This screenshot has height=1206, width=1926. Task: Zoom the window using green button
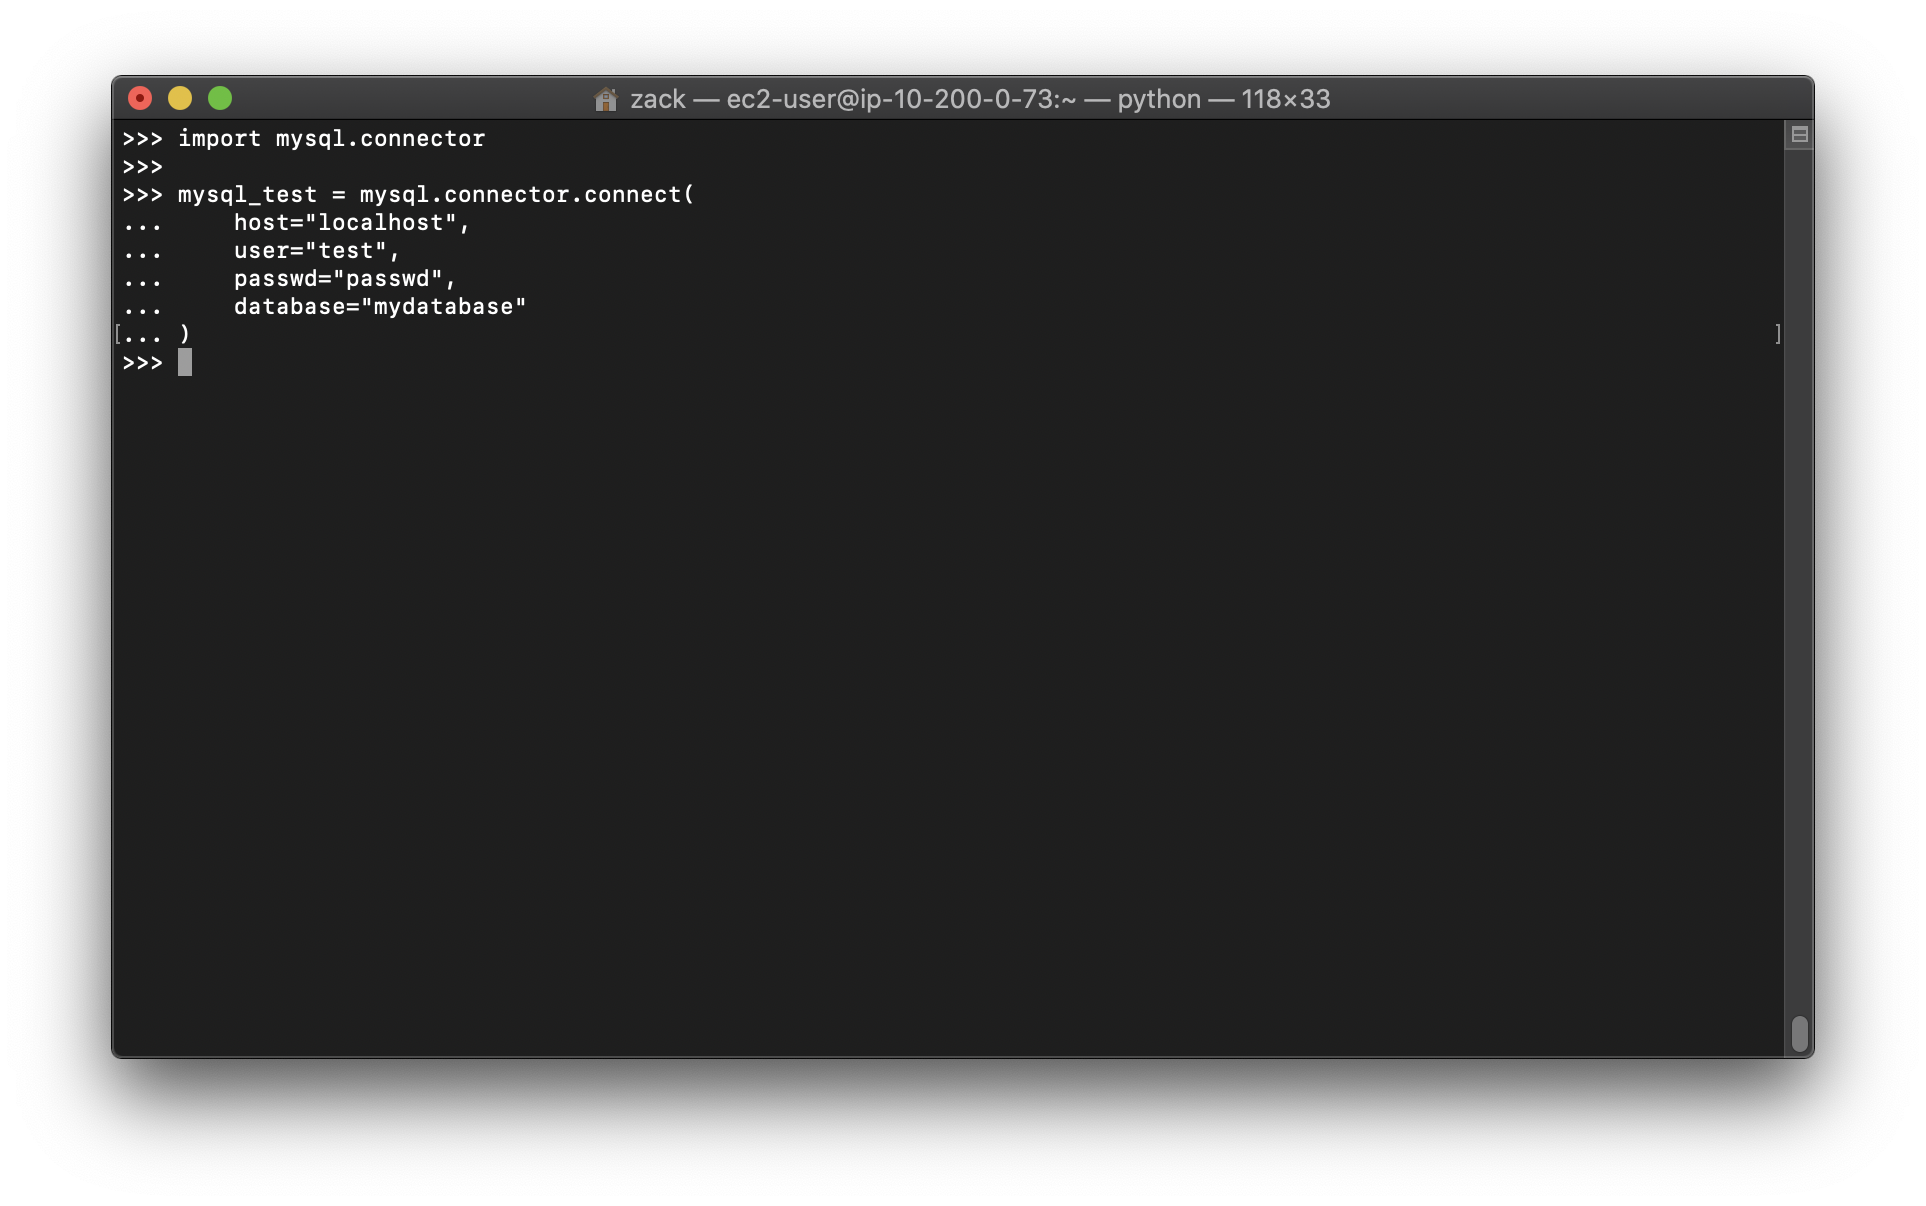tap(220, 98)
